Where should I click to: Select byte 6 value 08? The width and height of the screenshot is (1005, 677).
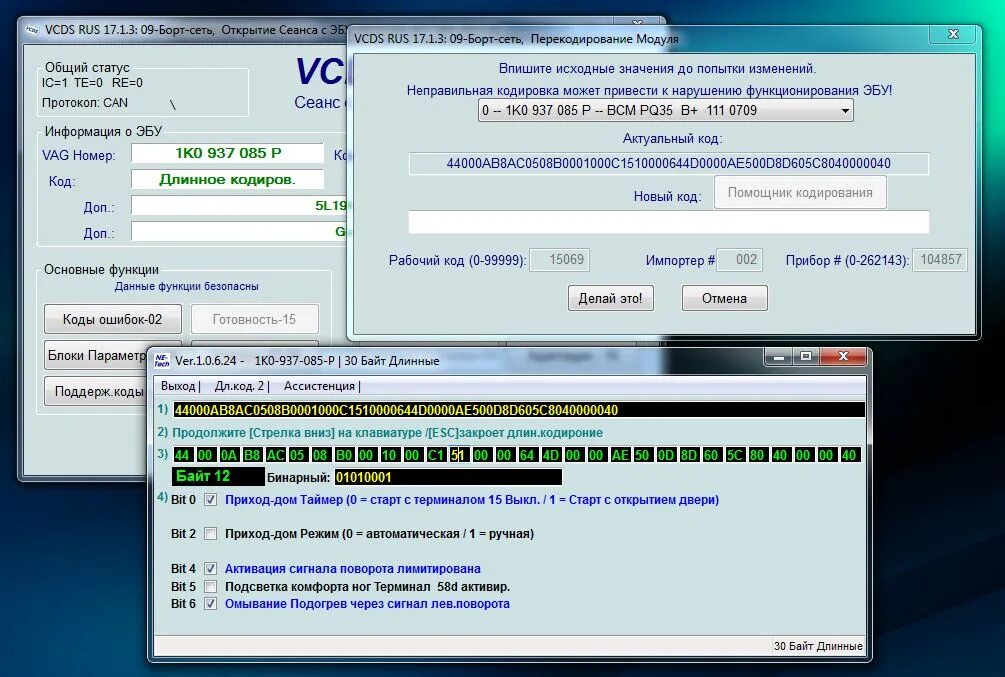pos(320,455)
